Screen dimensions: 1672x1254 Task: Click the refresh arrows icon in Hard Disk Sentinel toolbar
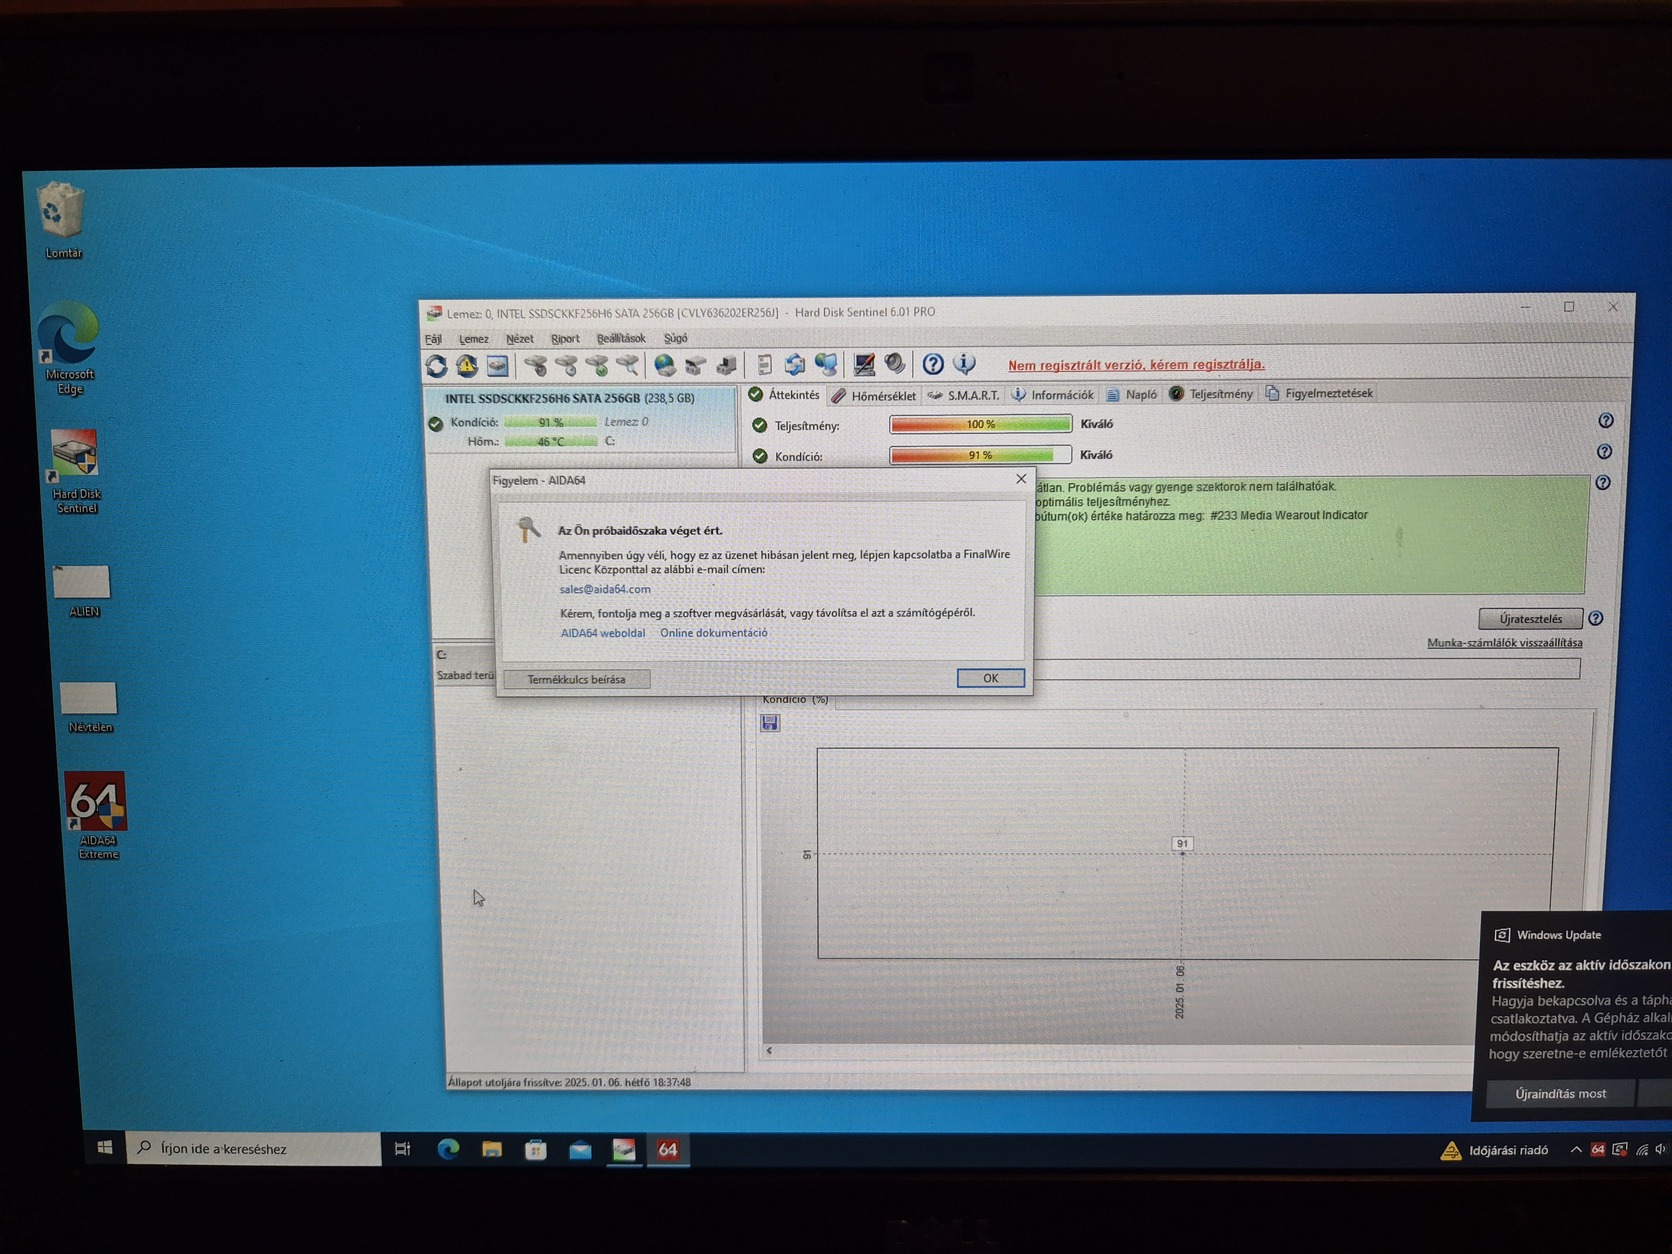[437, 366]
